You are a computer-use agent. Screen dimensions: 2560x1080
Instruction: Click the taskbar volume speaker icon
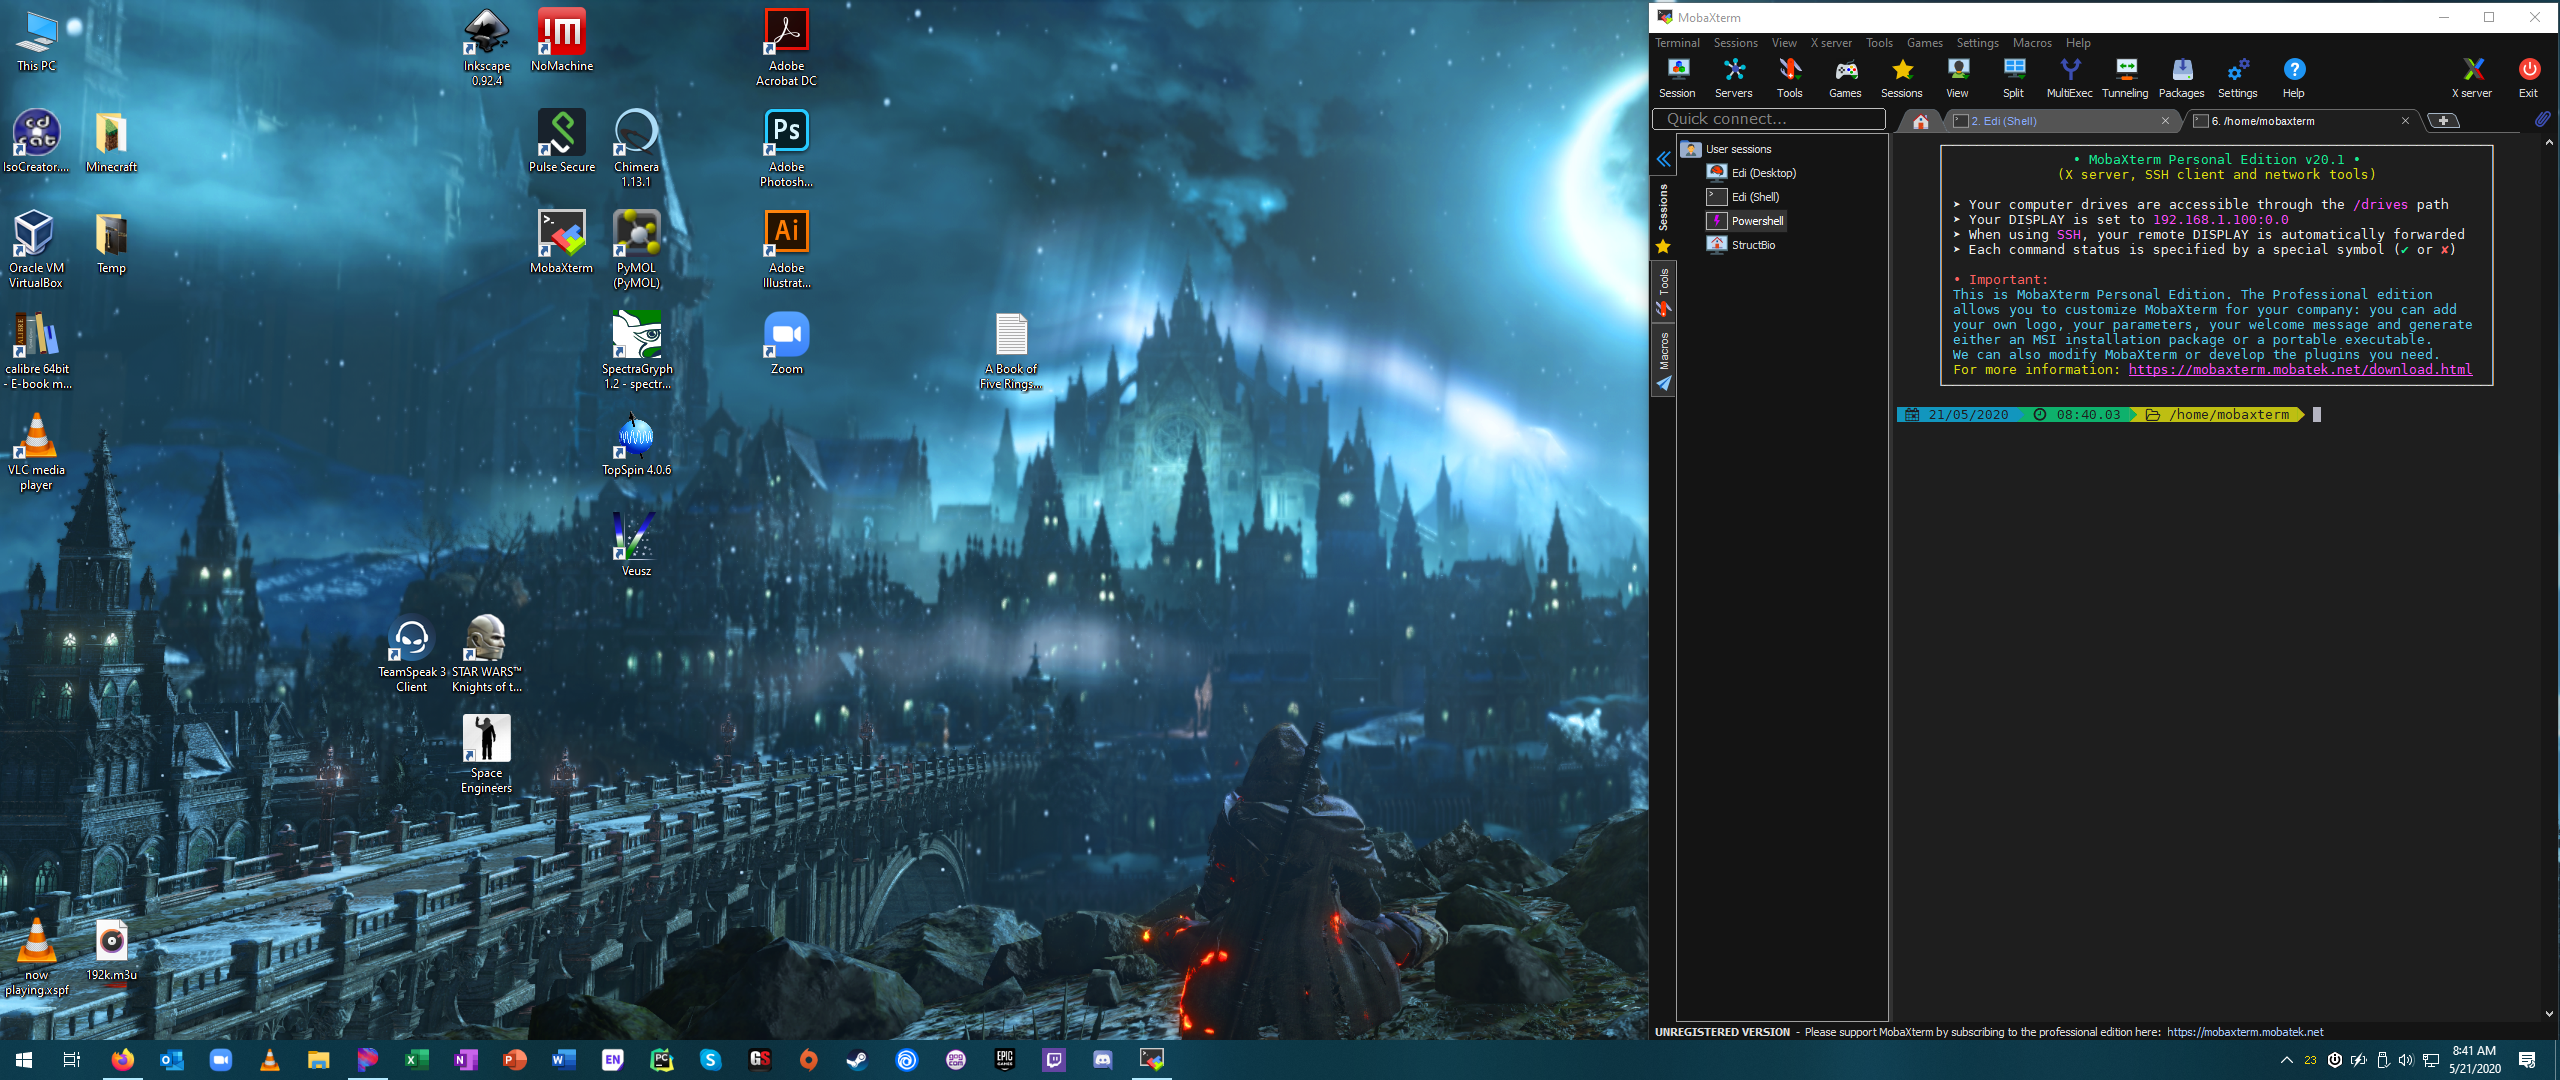2405,1060
